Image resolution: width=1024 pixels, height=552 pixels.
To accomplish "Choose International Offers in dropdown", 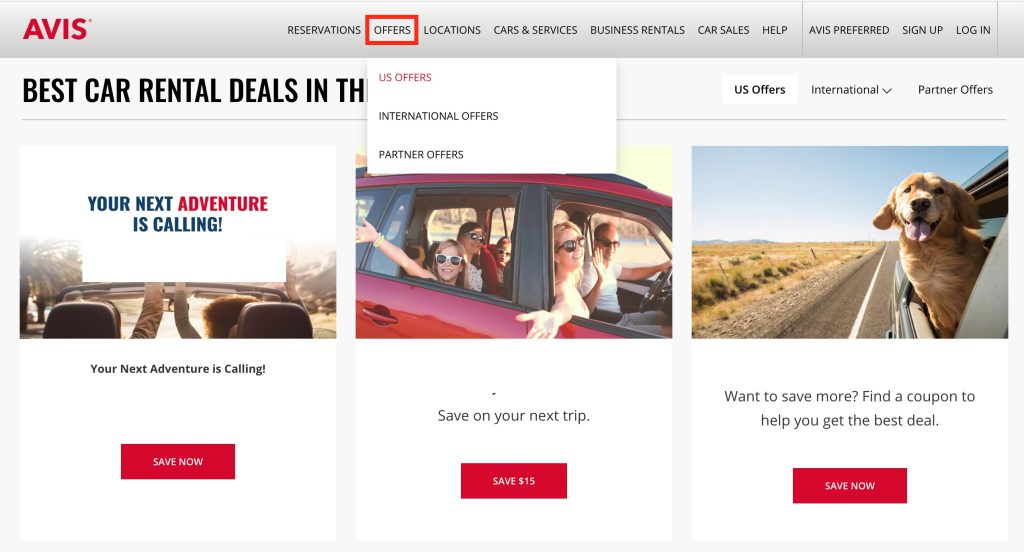I will pos(438,116).
